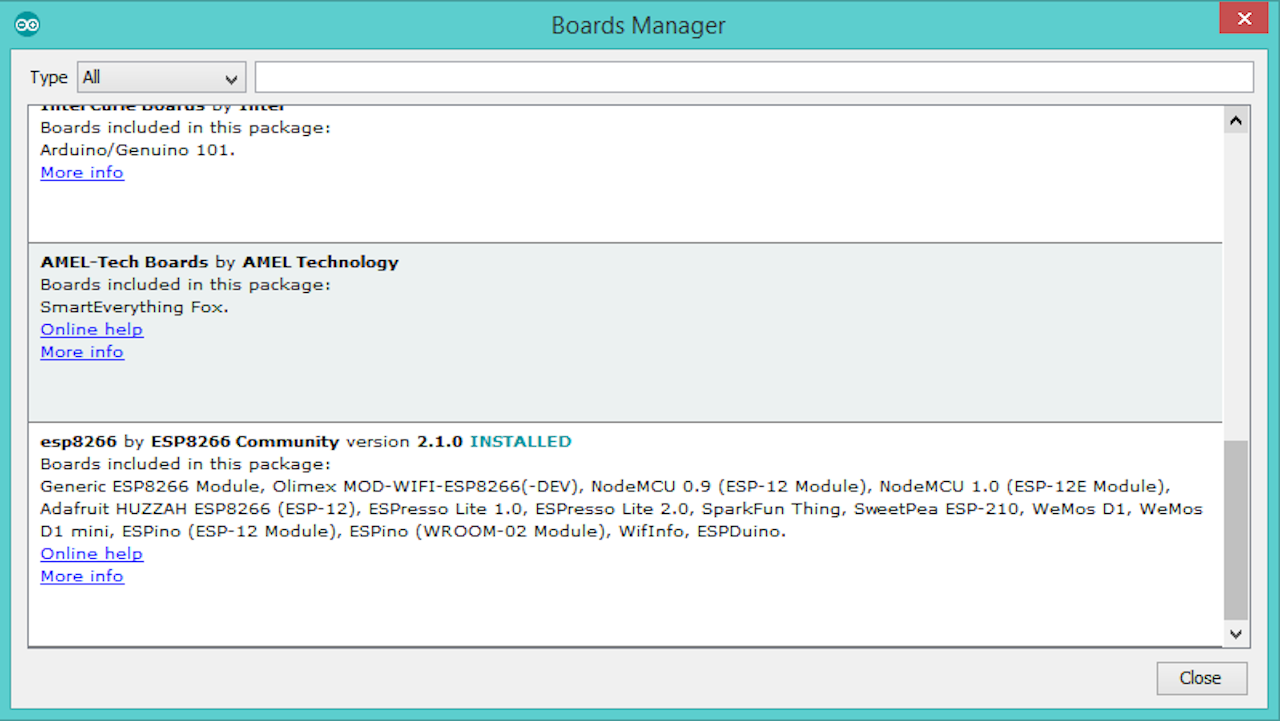This screenshot has height=721, width=1280.
Task: Click the INSTALLED status of esp8266
Action: [x=520, y=441]
